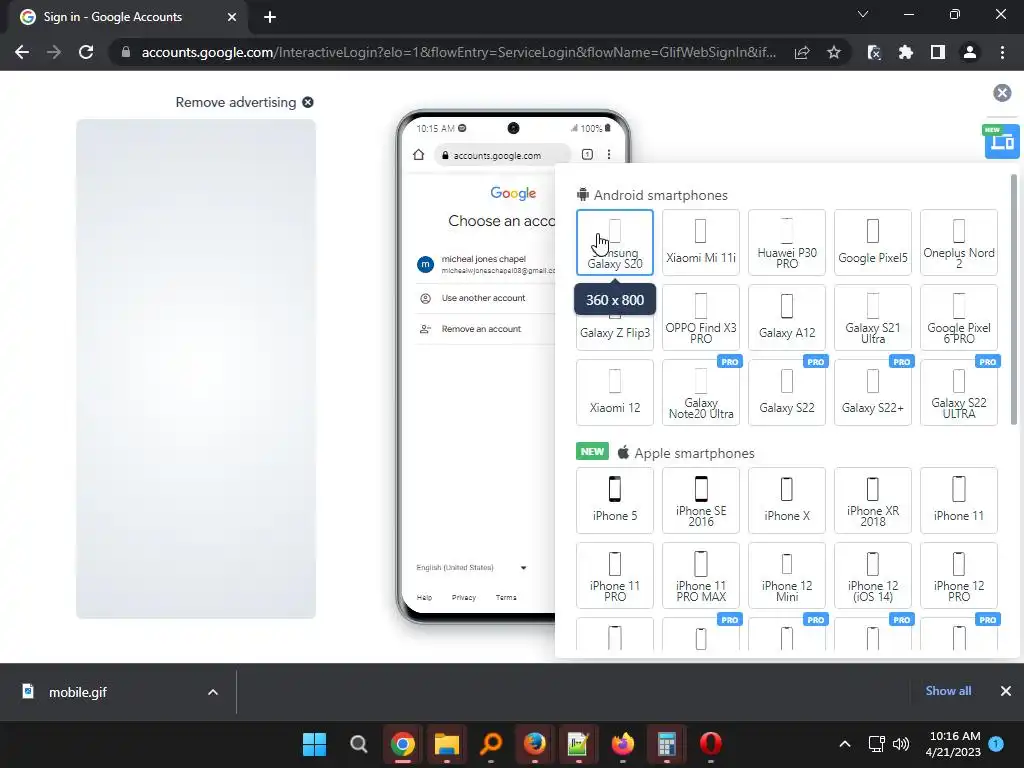Reload the current page

(86, 52)
